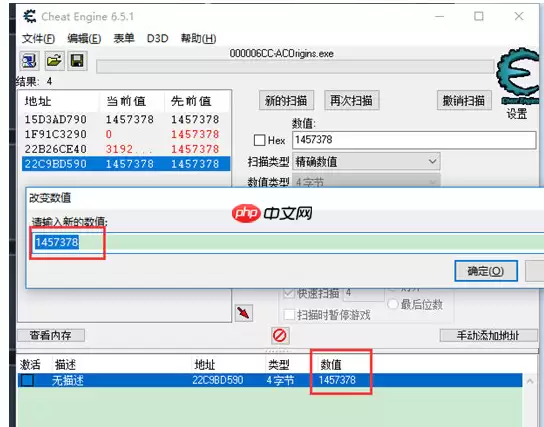Click the 设置 label under the logo
544x427 pixels.
click(517, 113)
